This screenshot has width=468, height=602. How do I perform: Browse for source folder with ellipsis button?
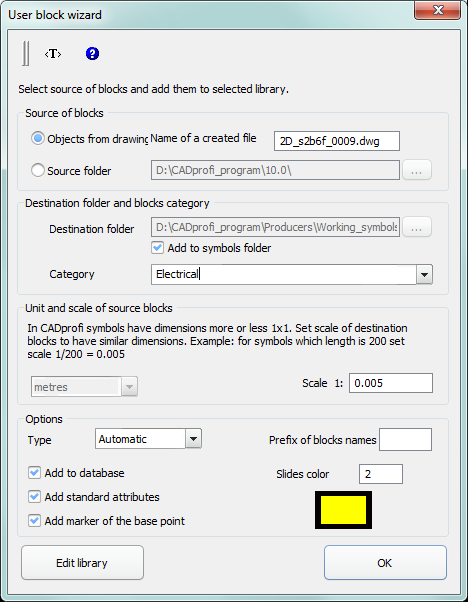[417, 170]
